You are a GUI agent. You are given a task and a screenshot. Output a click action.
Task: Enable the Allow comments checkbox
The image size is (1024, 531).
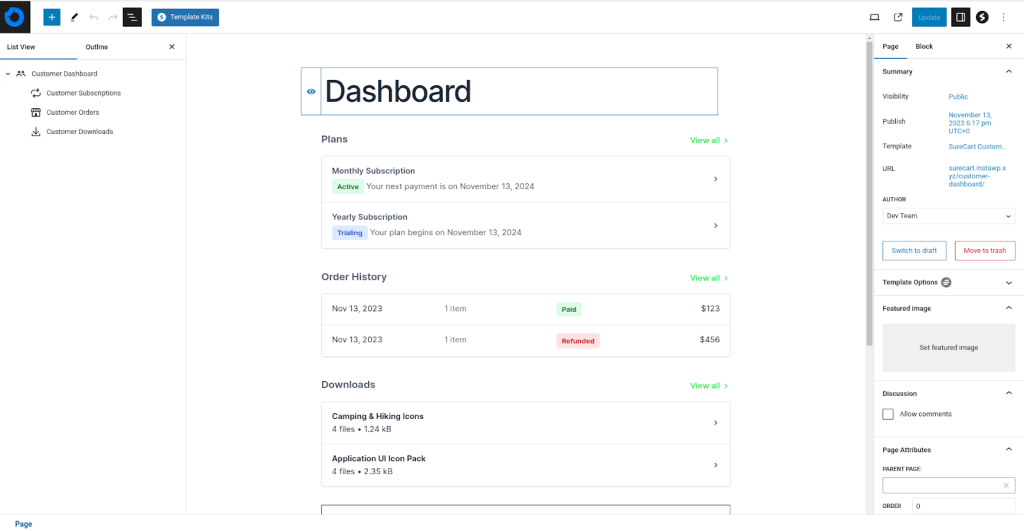(888, 414)
